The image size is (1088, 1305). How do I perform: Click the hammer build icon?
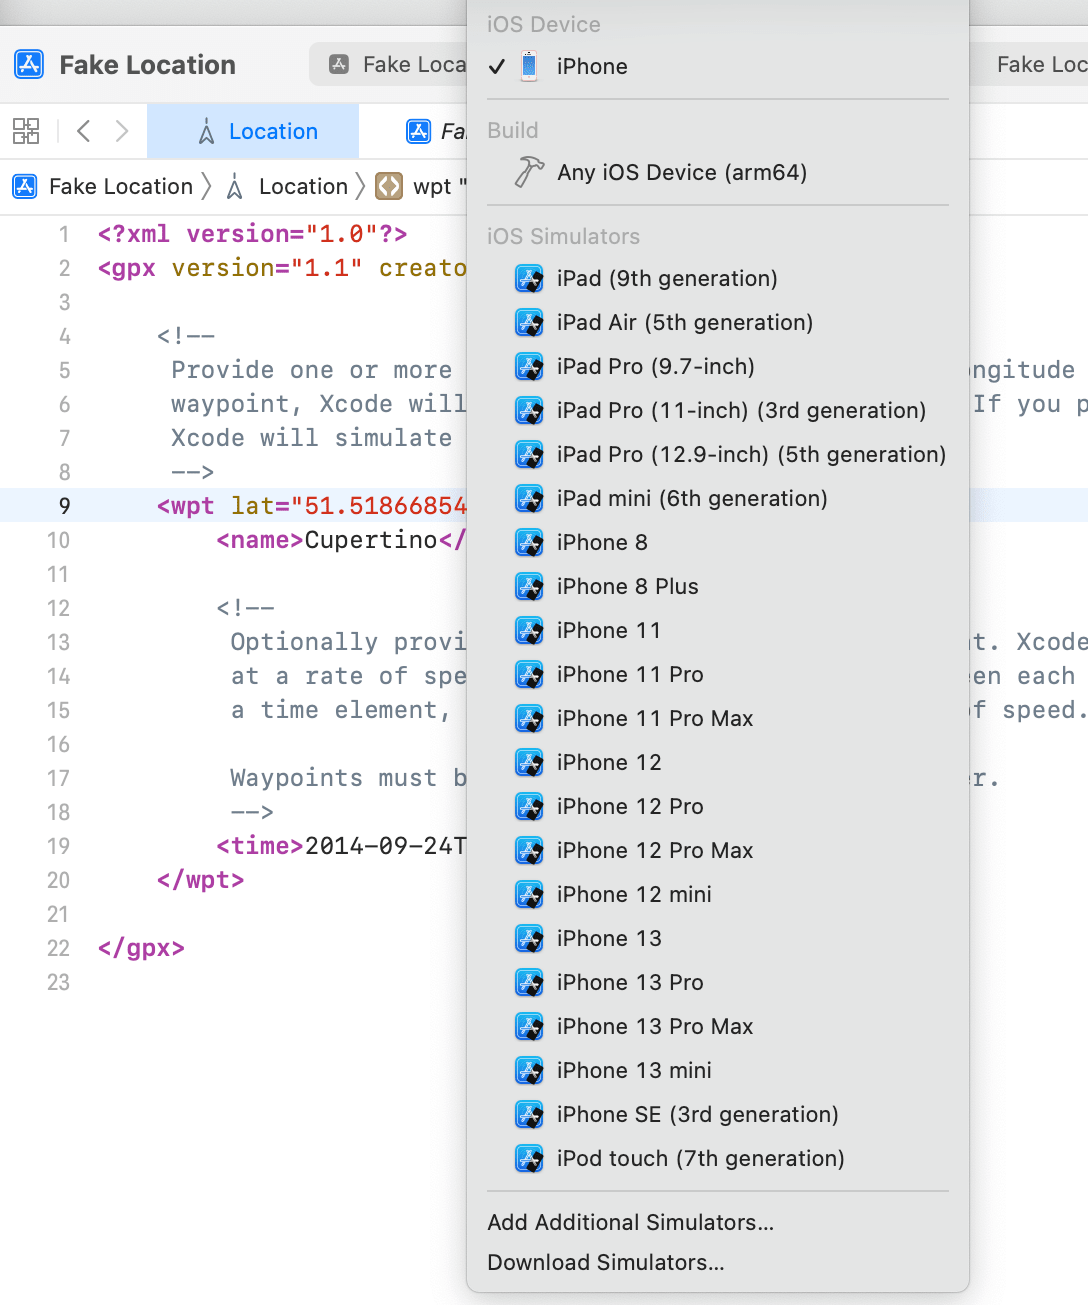tap(529, 172)
